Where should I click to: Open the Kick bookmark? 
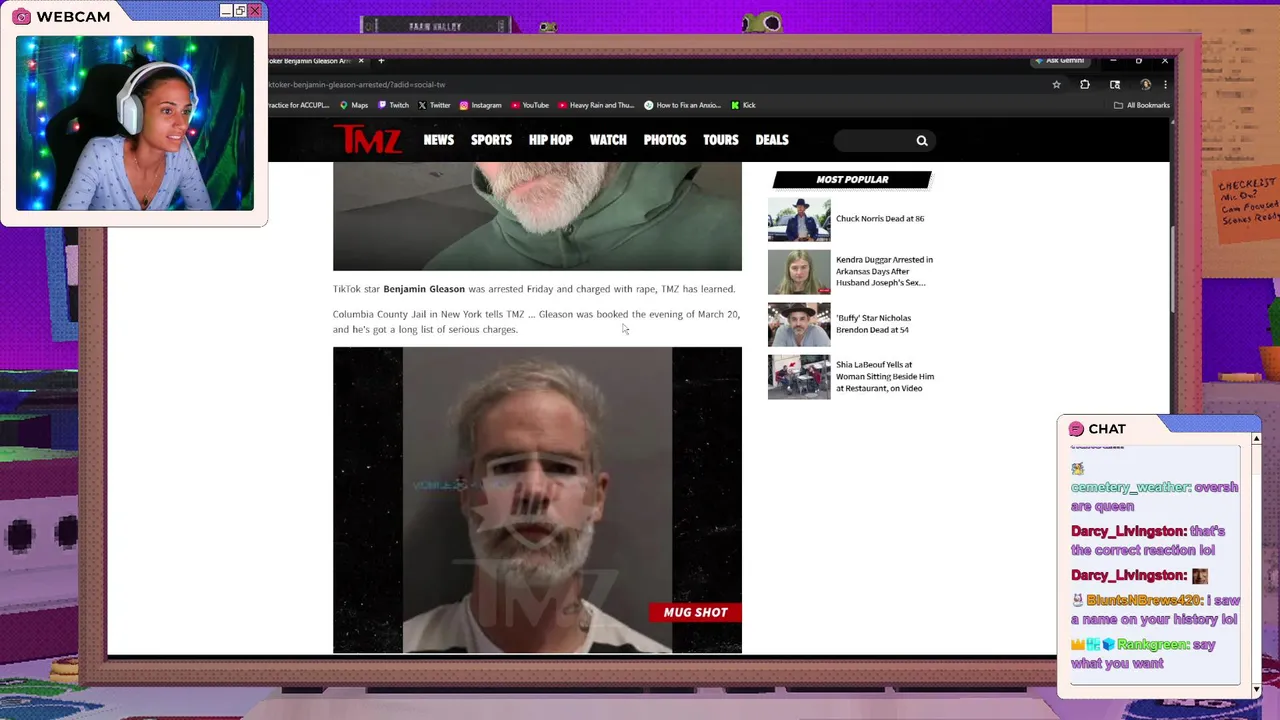click(743, 105)
